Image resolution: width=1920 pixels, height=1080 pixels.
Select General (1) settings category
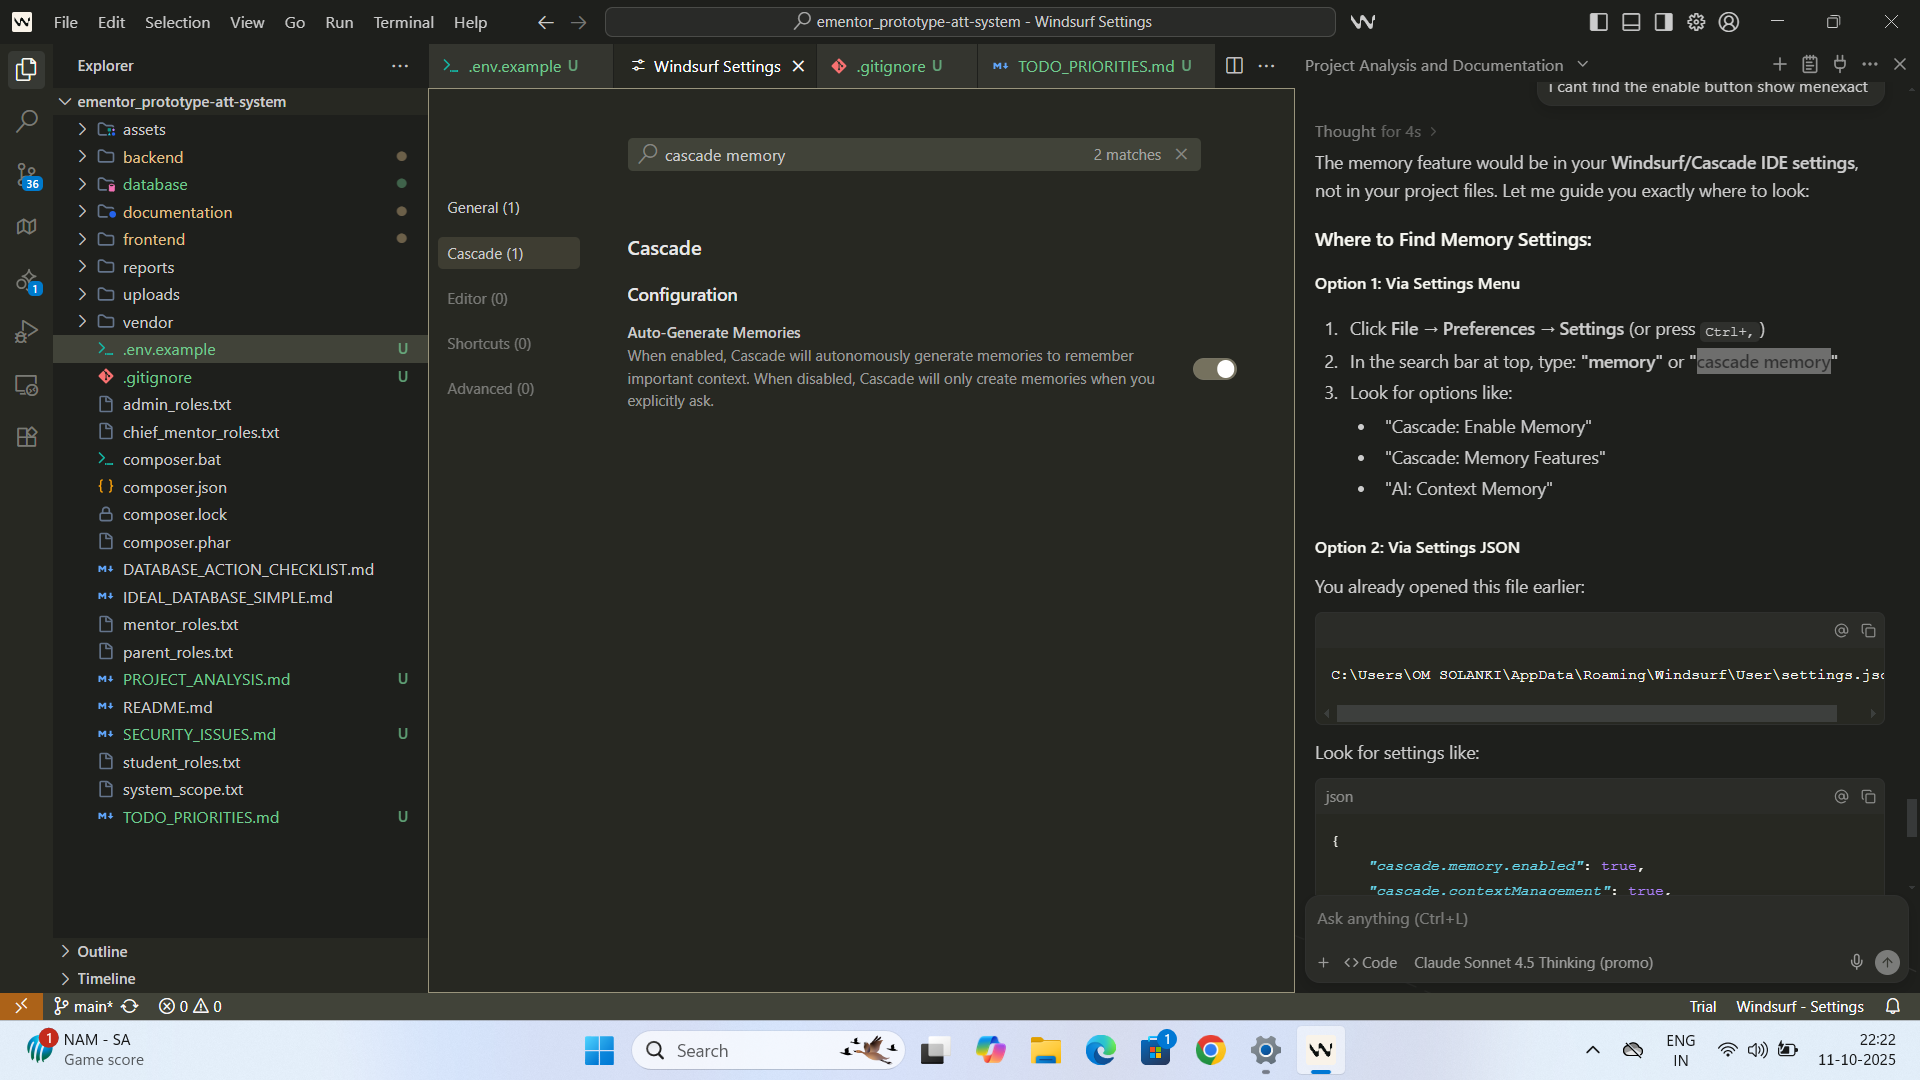[508, 208]
